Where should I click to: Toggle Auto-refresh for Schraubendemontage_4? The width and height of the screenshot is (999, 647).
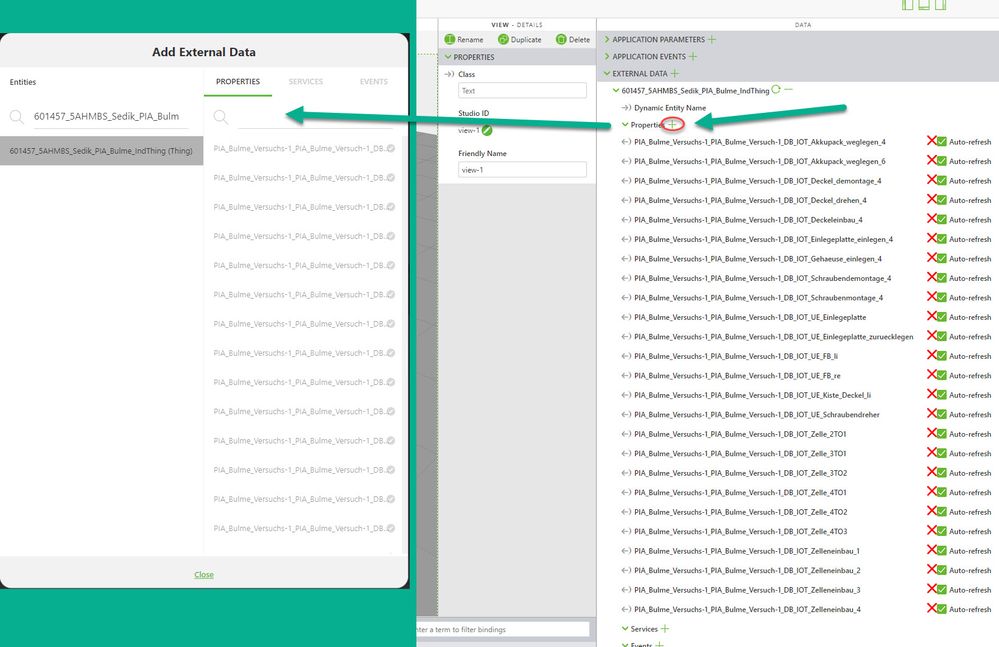click(x=942, y=278)
